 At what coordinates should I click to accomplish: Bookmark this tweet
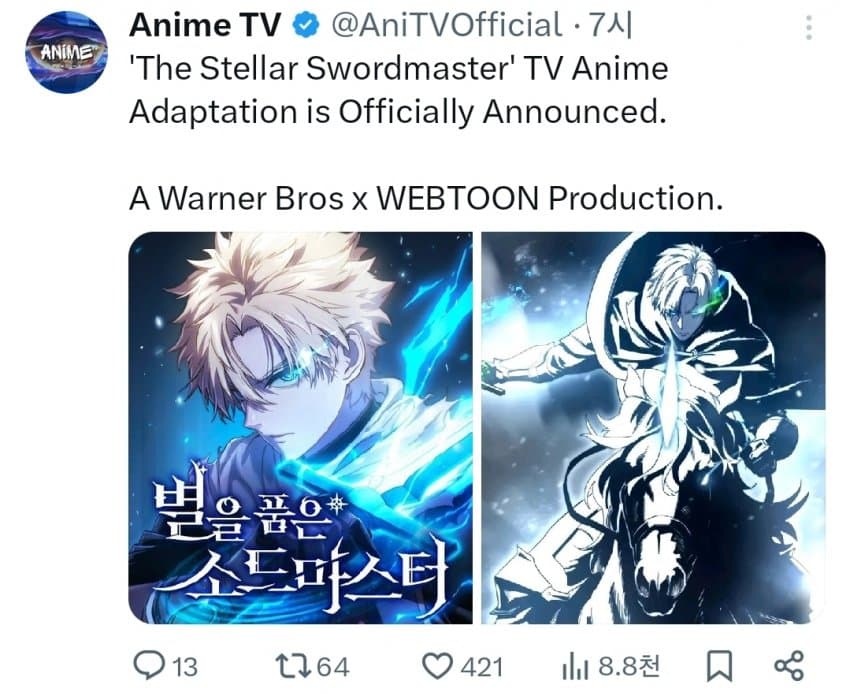[719, 666]
